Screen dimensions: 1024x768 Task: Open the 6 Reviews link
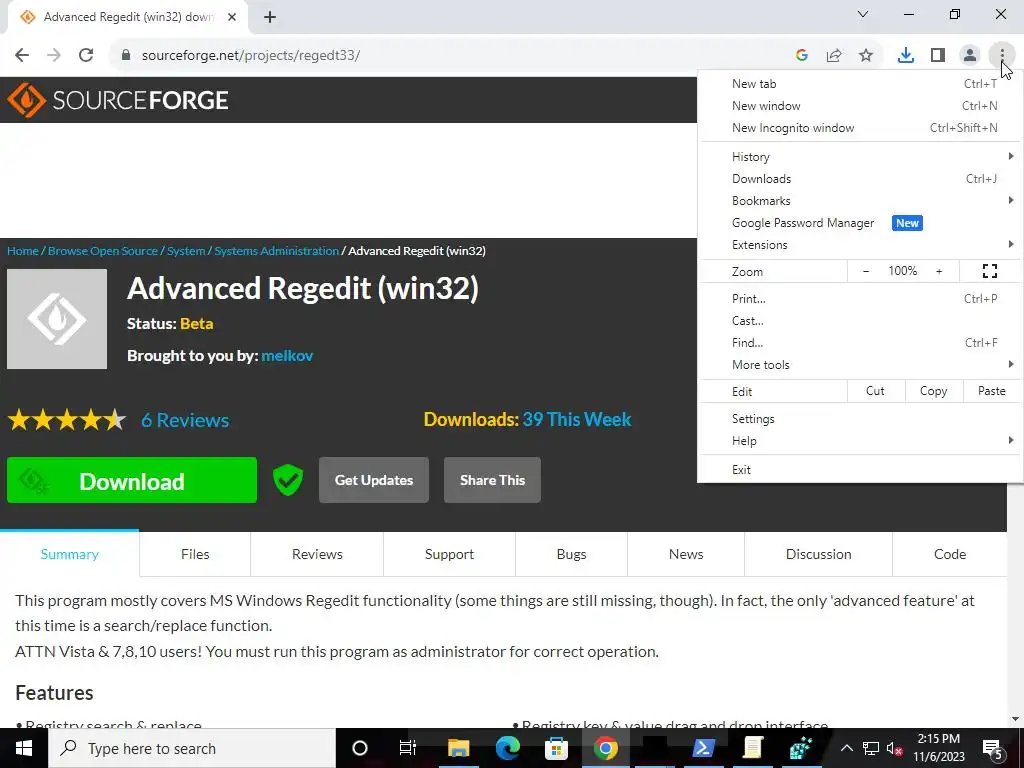tap(185, 420)
